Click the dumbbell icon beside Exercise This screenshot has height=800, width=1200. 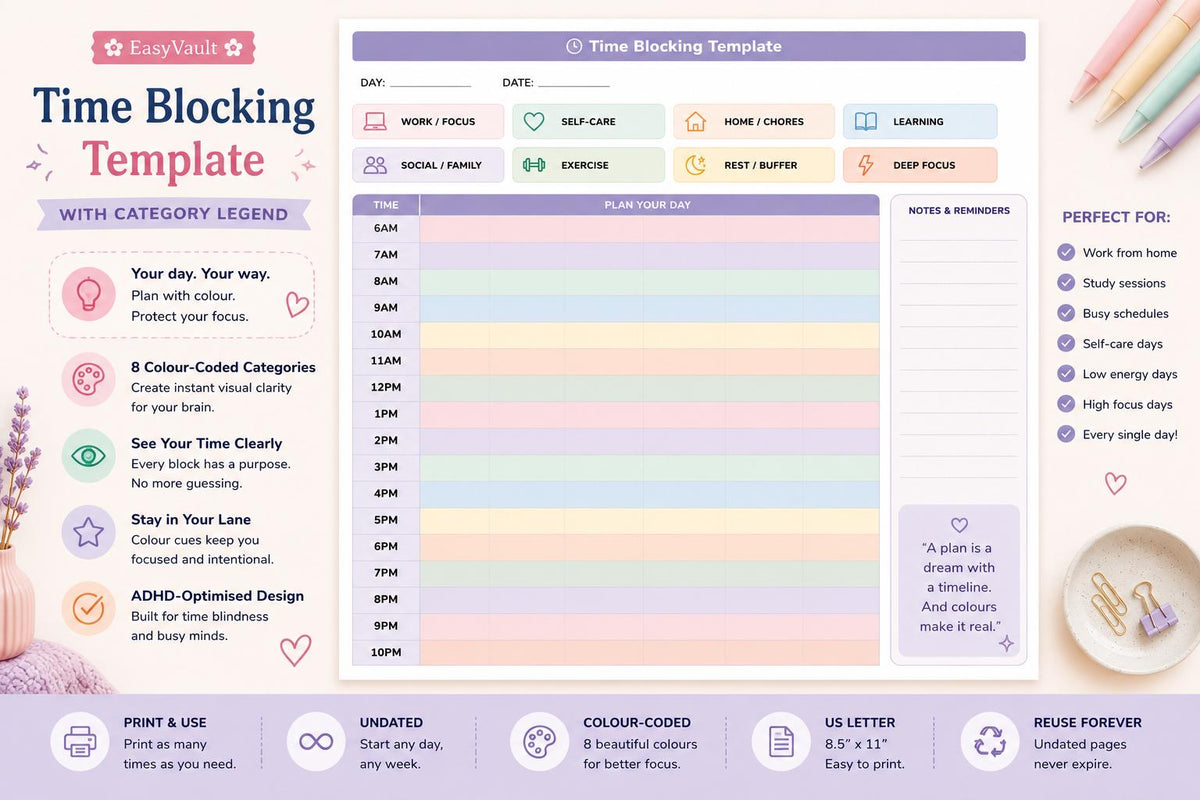point(534,165)
